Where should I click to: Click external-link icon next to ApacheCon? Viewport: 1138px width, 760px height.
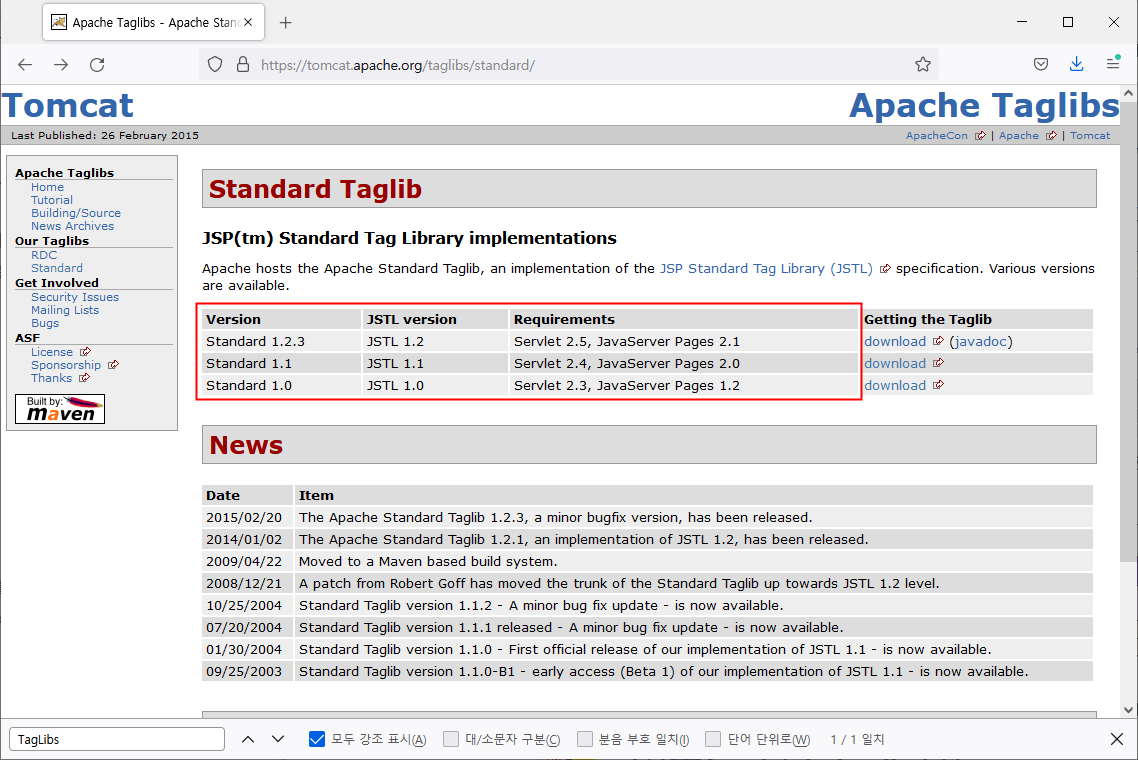tap(981, 136)
